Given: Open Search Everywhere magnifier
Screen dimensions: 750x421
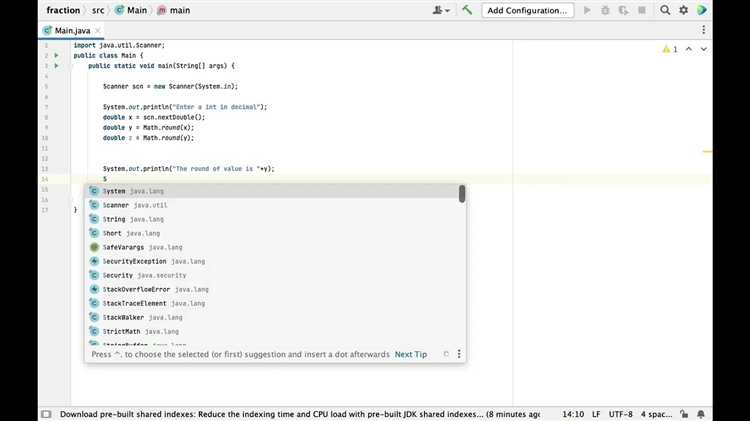Looking at the screenshot, I should [x=665, y=10].
